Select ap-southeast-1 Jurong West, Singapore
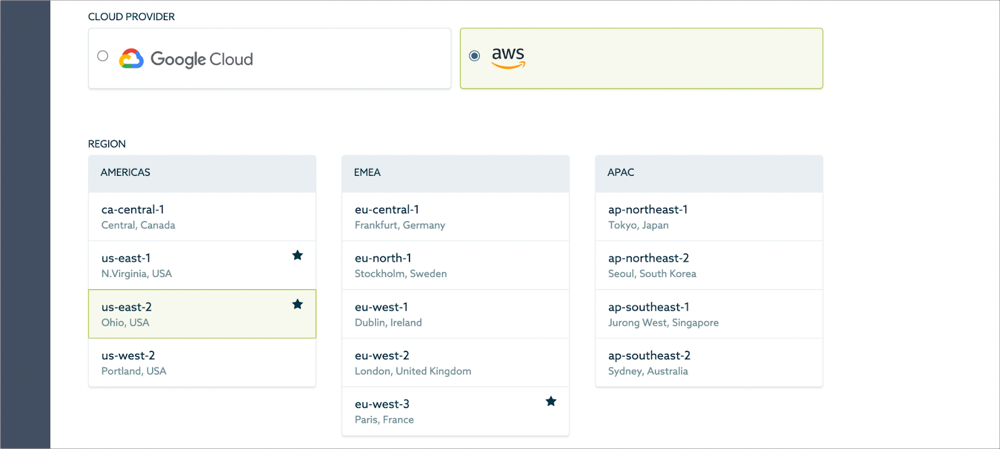The width and height of the screenshot is (1000, 449). pos(708,314)
